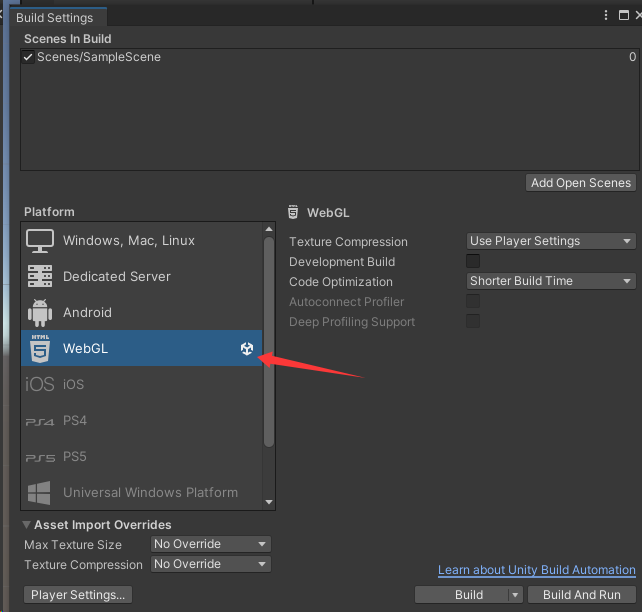Click the Dedicated Server rack icon
The image size is (642, 612).
point(40,276)
